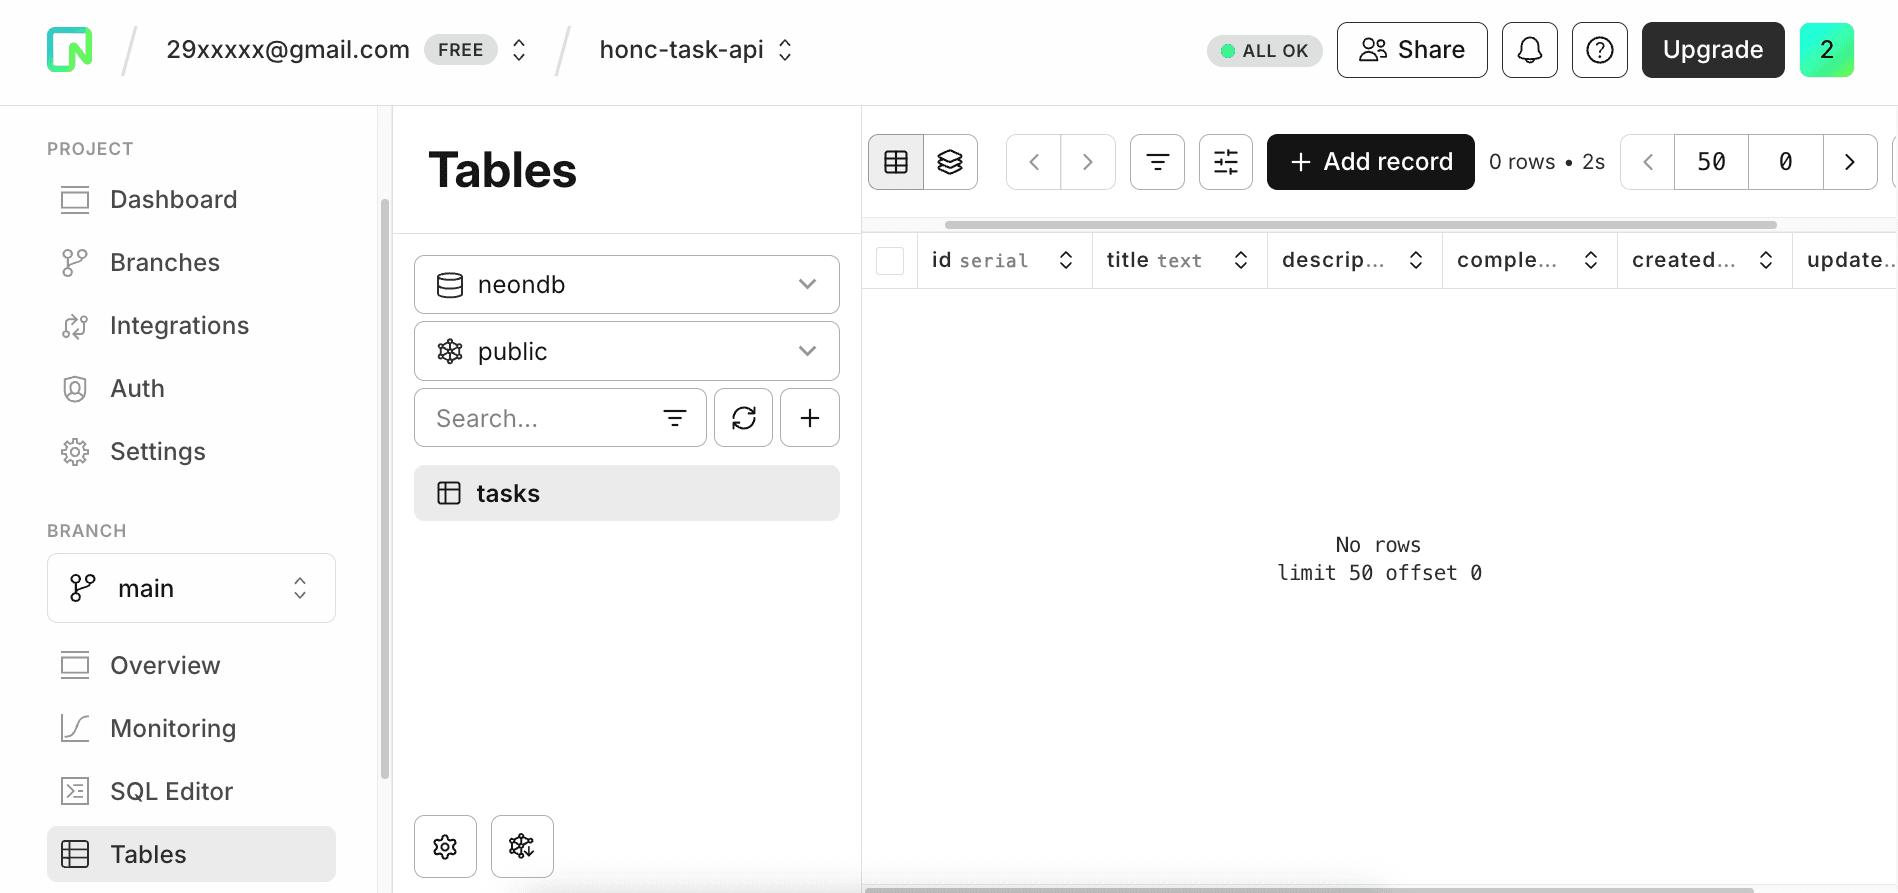Viewport: 1898px width, 893px height.
Task: Click the notifications bell icon
Action: click(1529, 50)
